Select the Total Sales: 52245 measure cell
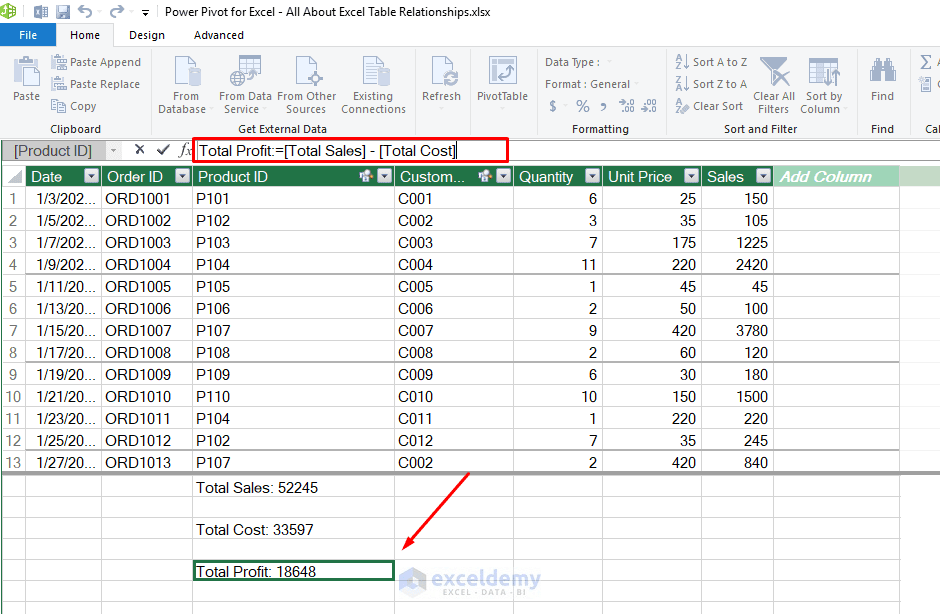This screenshot has width=940, height=614. [293, 487]
